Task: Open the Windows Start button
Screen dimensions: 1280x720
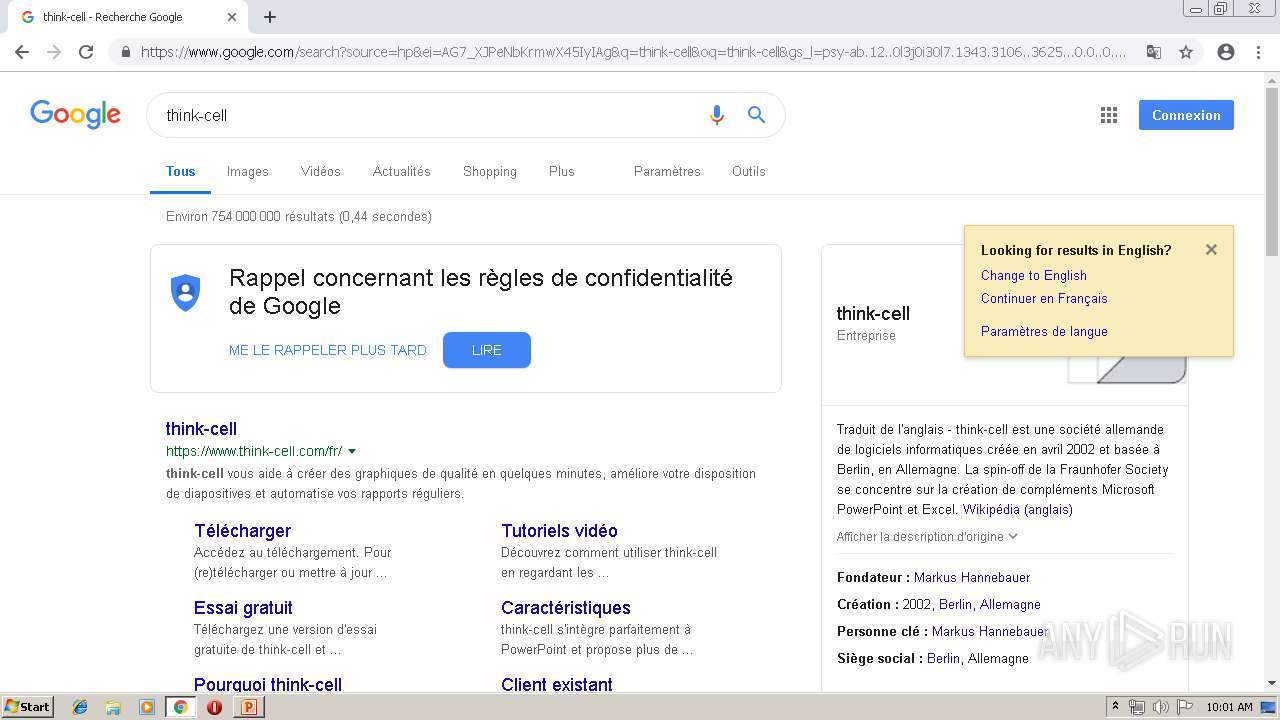Action: pos(27,707)
